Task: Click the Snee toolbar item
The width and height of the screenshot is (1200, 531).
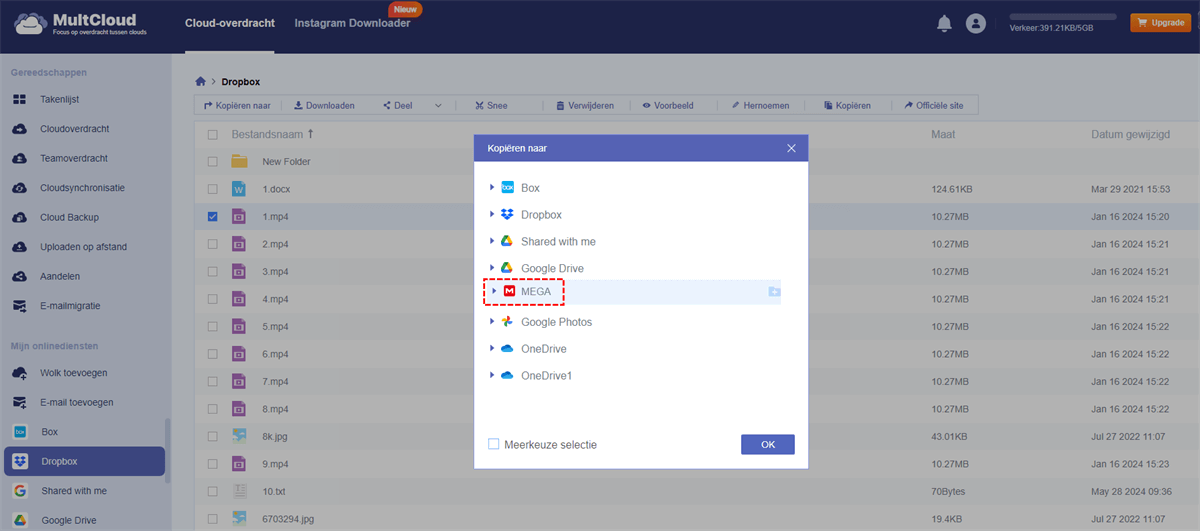Action: (491, 105)
